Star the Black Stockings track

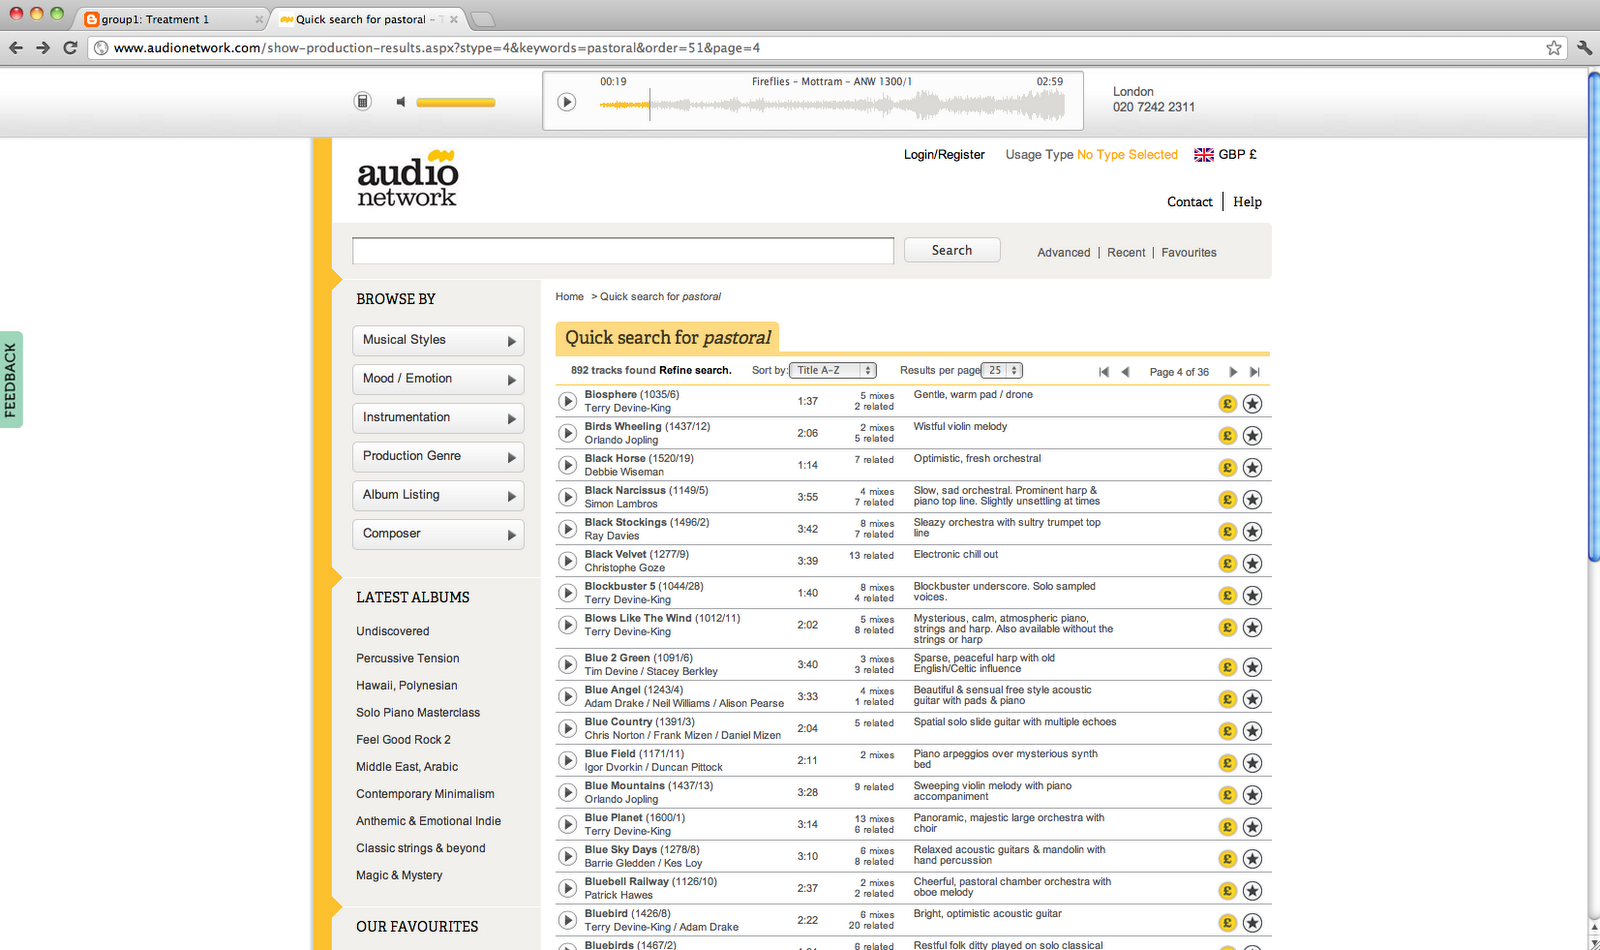click(1252, 532)
